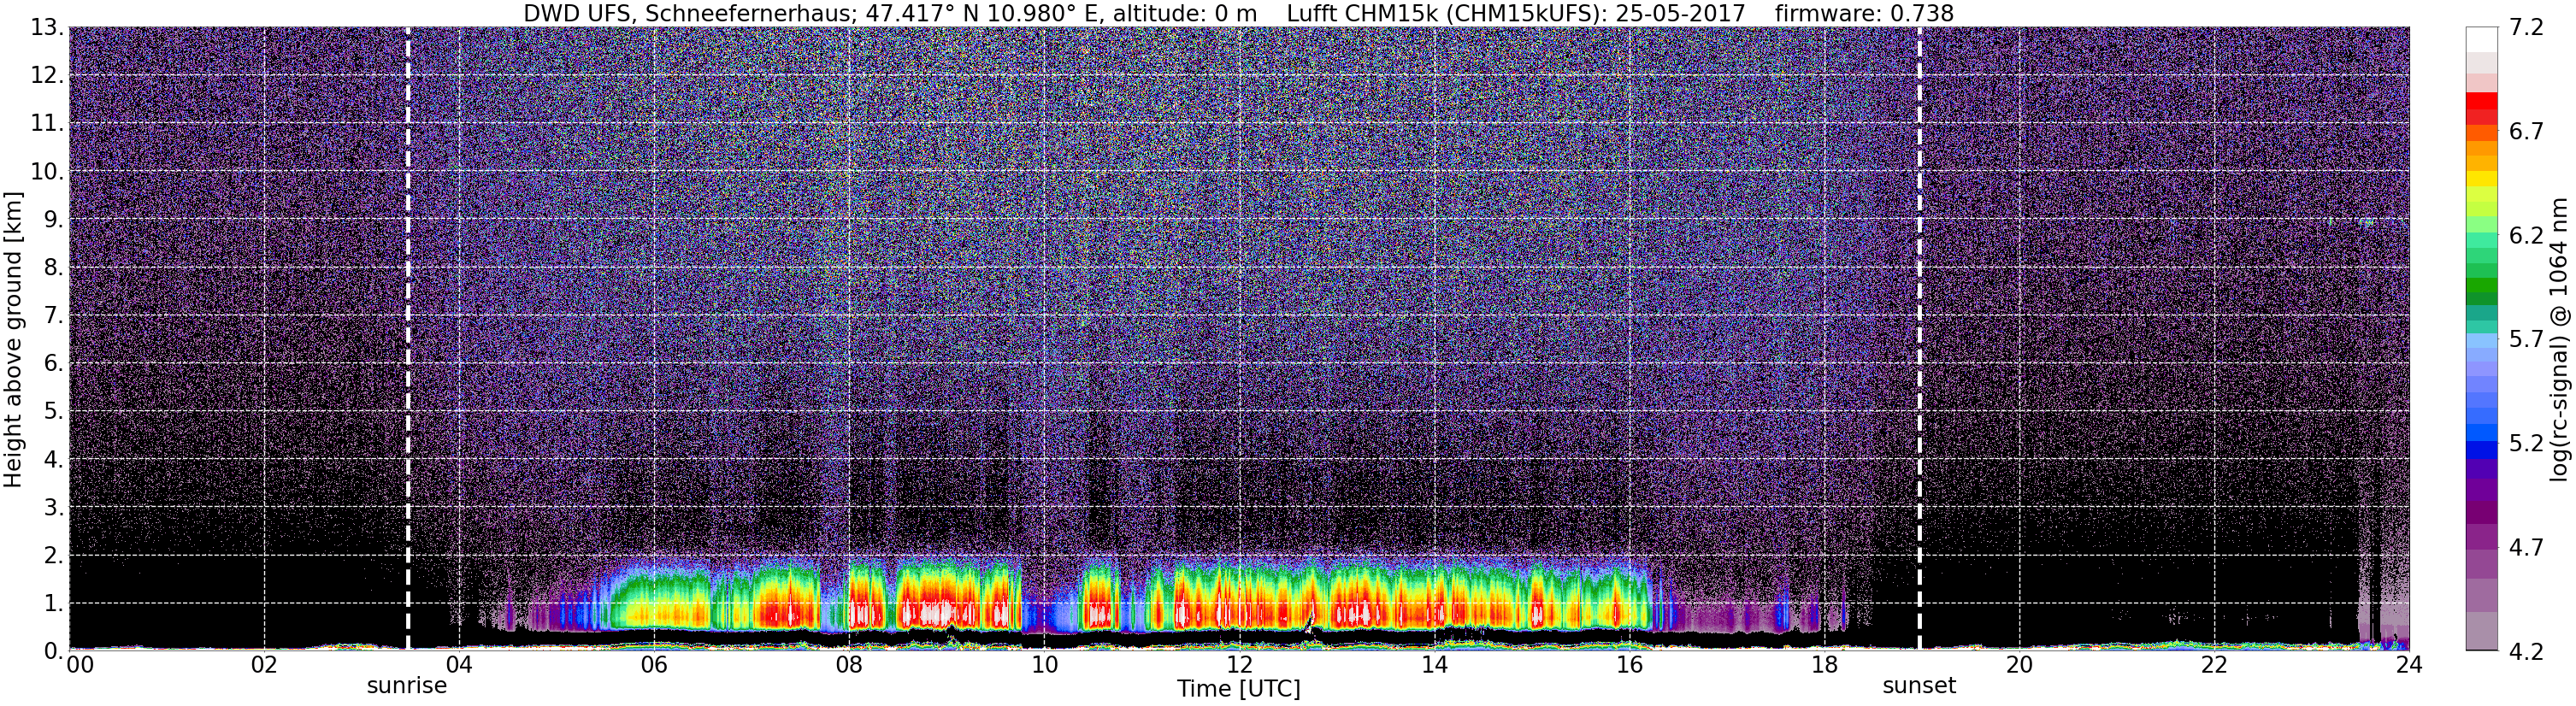The height and width of the screenshot is (706, 2576).
Task: Click the x-axis tick label 04
Action: click(459, 665)
